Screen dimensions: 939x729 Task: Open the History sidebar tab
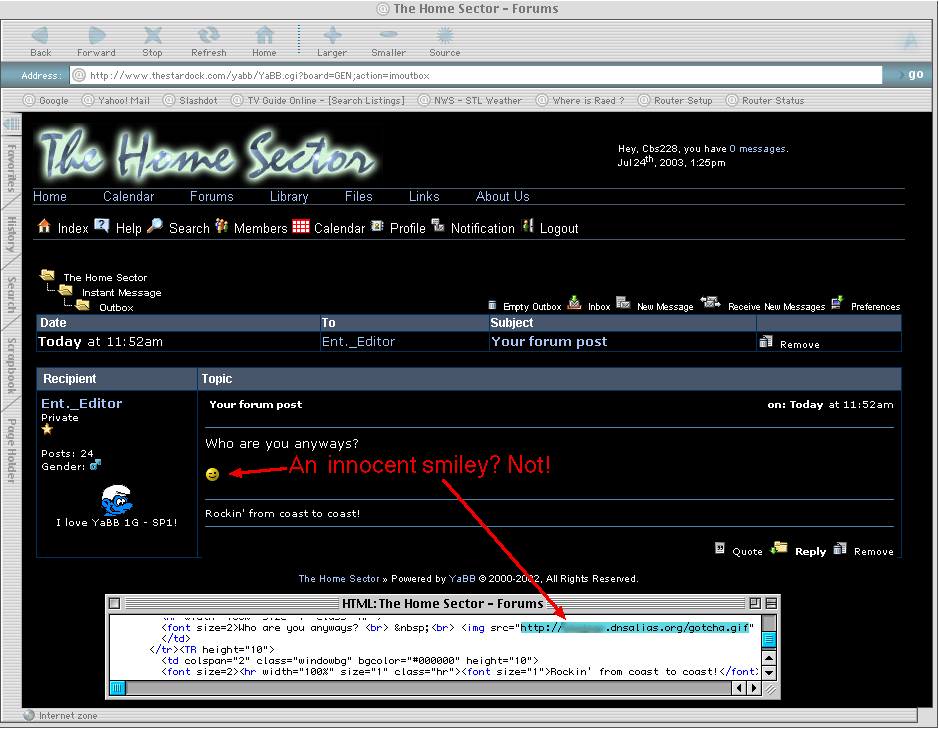(11, 235)
